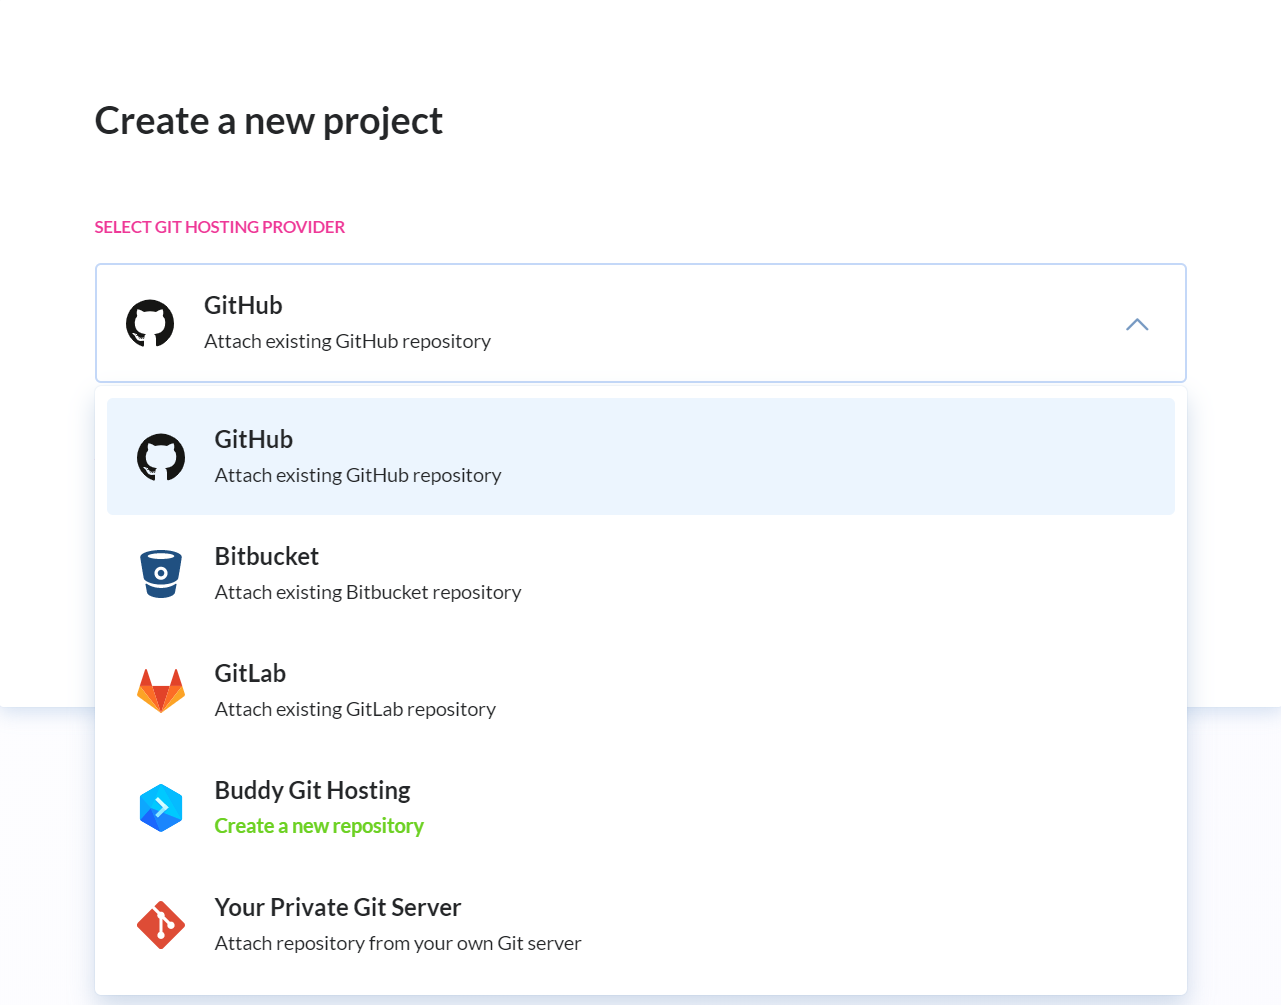The width and height of the screenshot is (1281, 1005).
Task: Click the 'Create a new project' heading
Action: pyautogui.click(x=268, y=121)
